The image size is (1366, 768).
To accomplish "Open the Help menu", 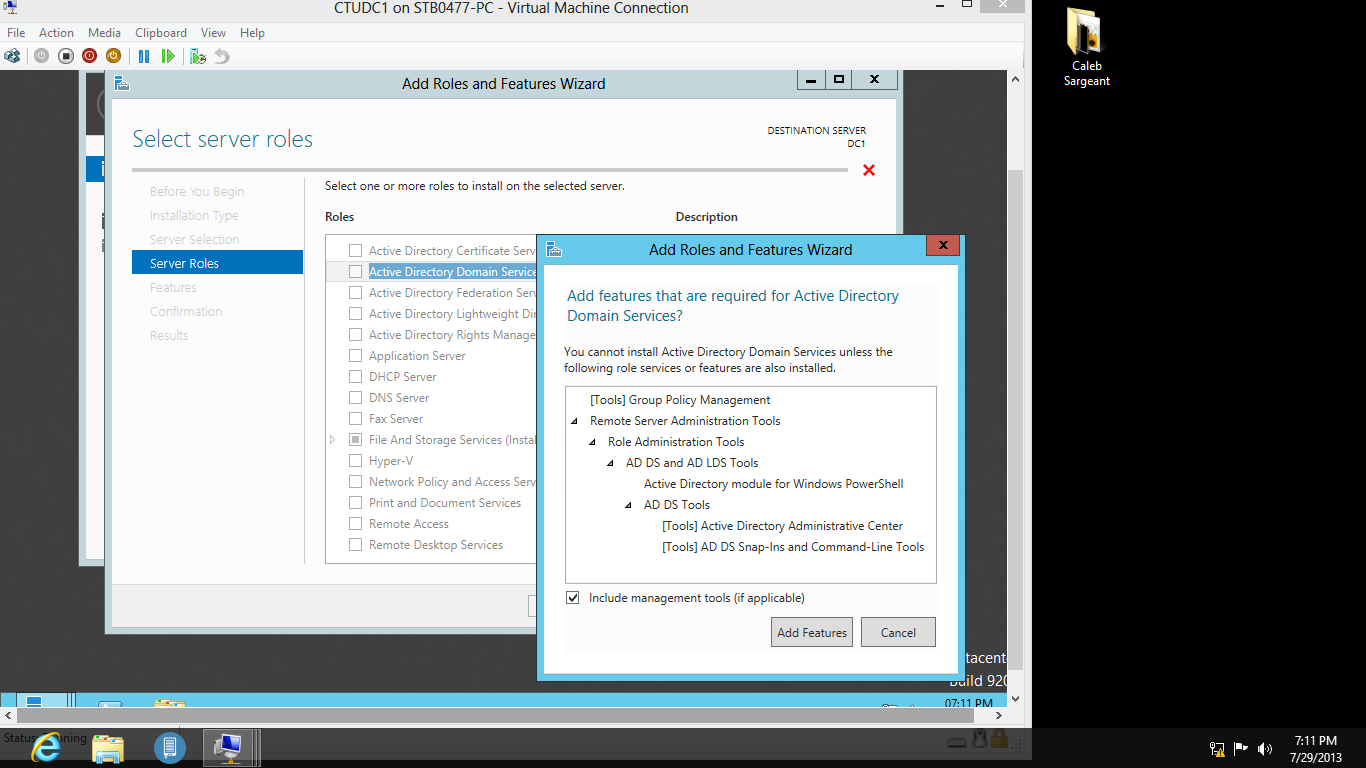I will coord(252,33).
